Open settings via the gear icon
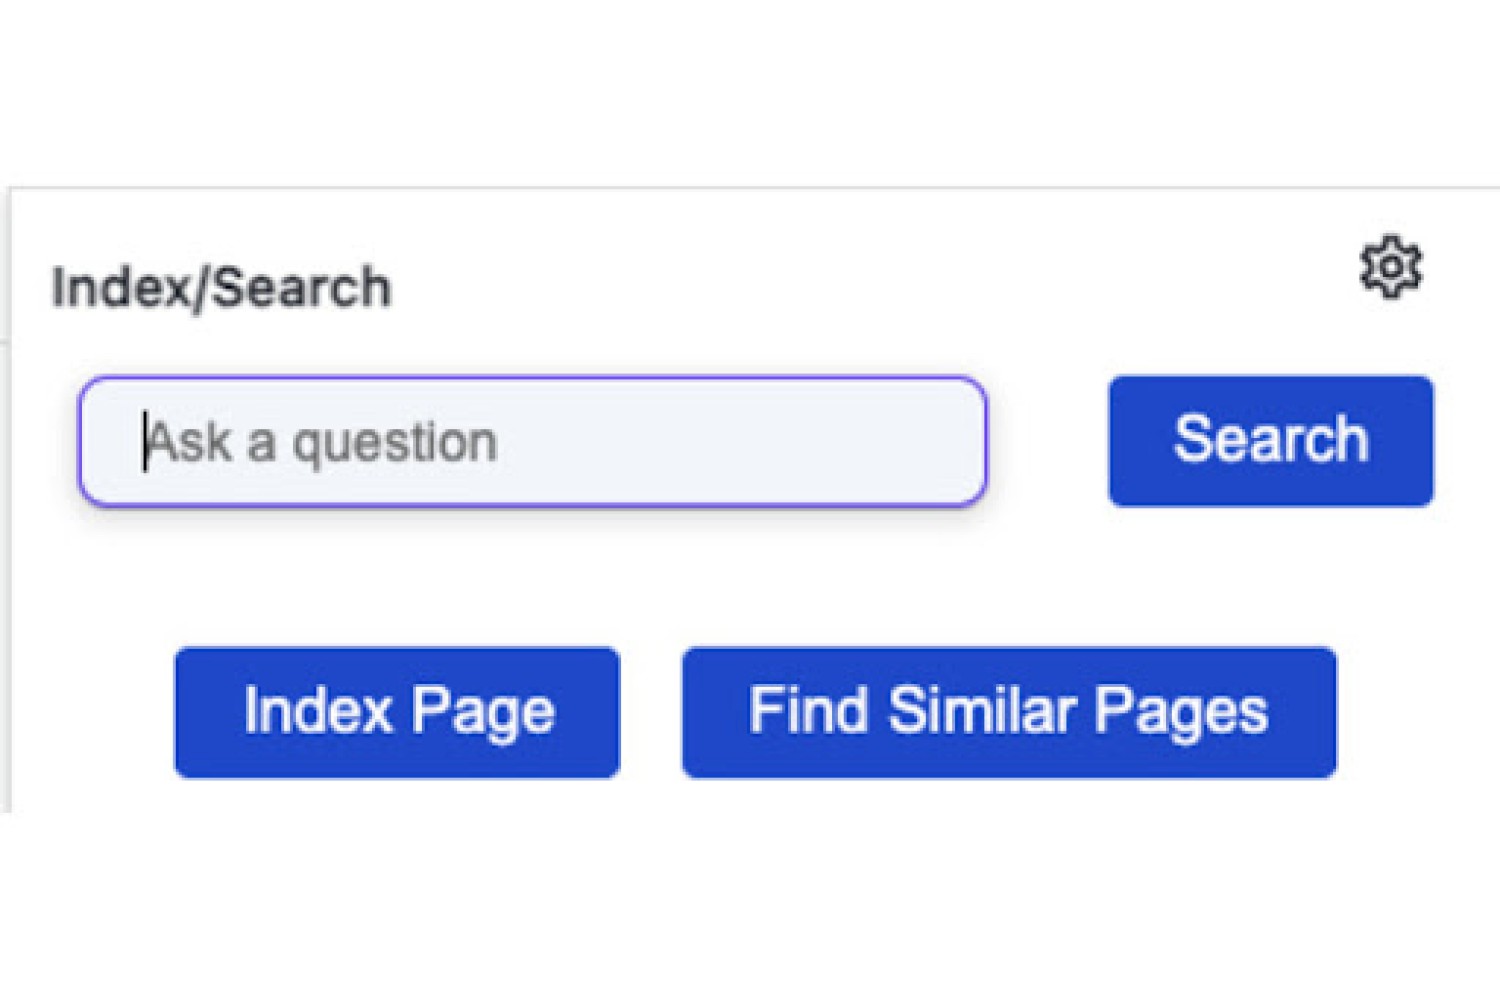 1390,267
